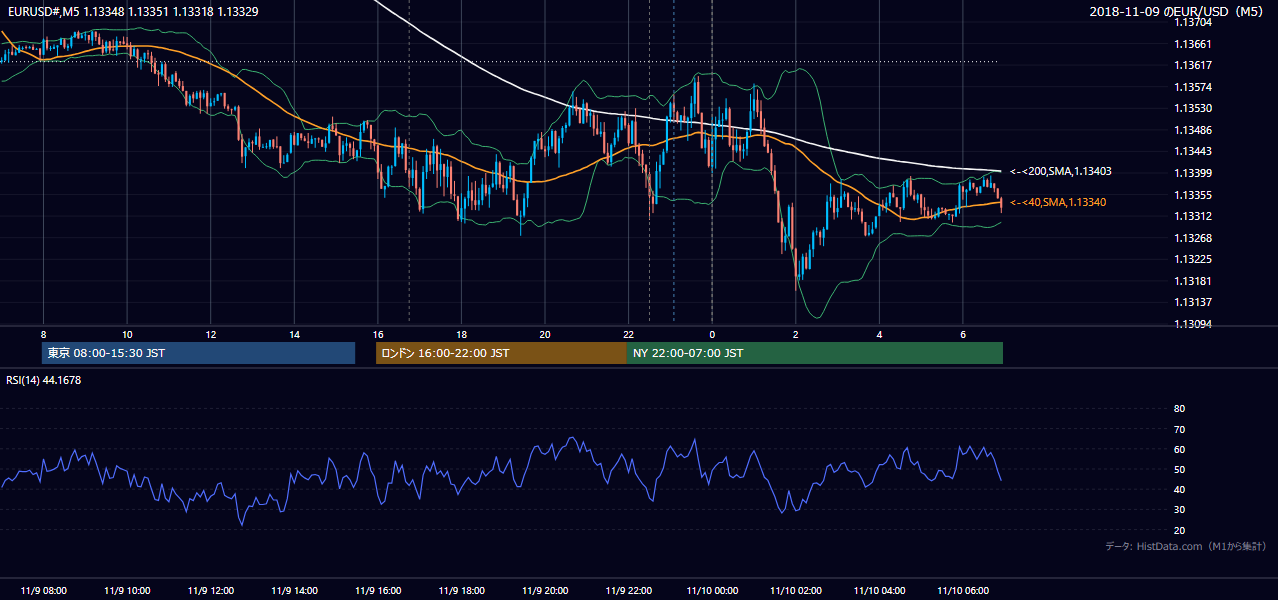This screenshot has width=1278, height=600.
Task: Click the 11/9 16:00 bottom time label
Action: point(378,591)
